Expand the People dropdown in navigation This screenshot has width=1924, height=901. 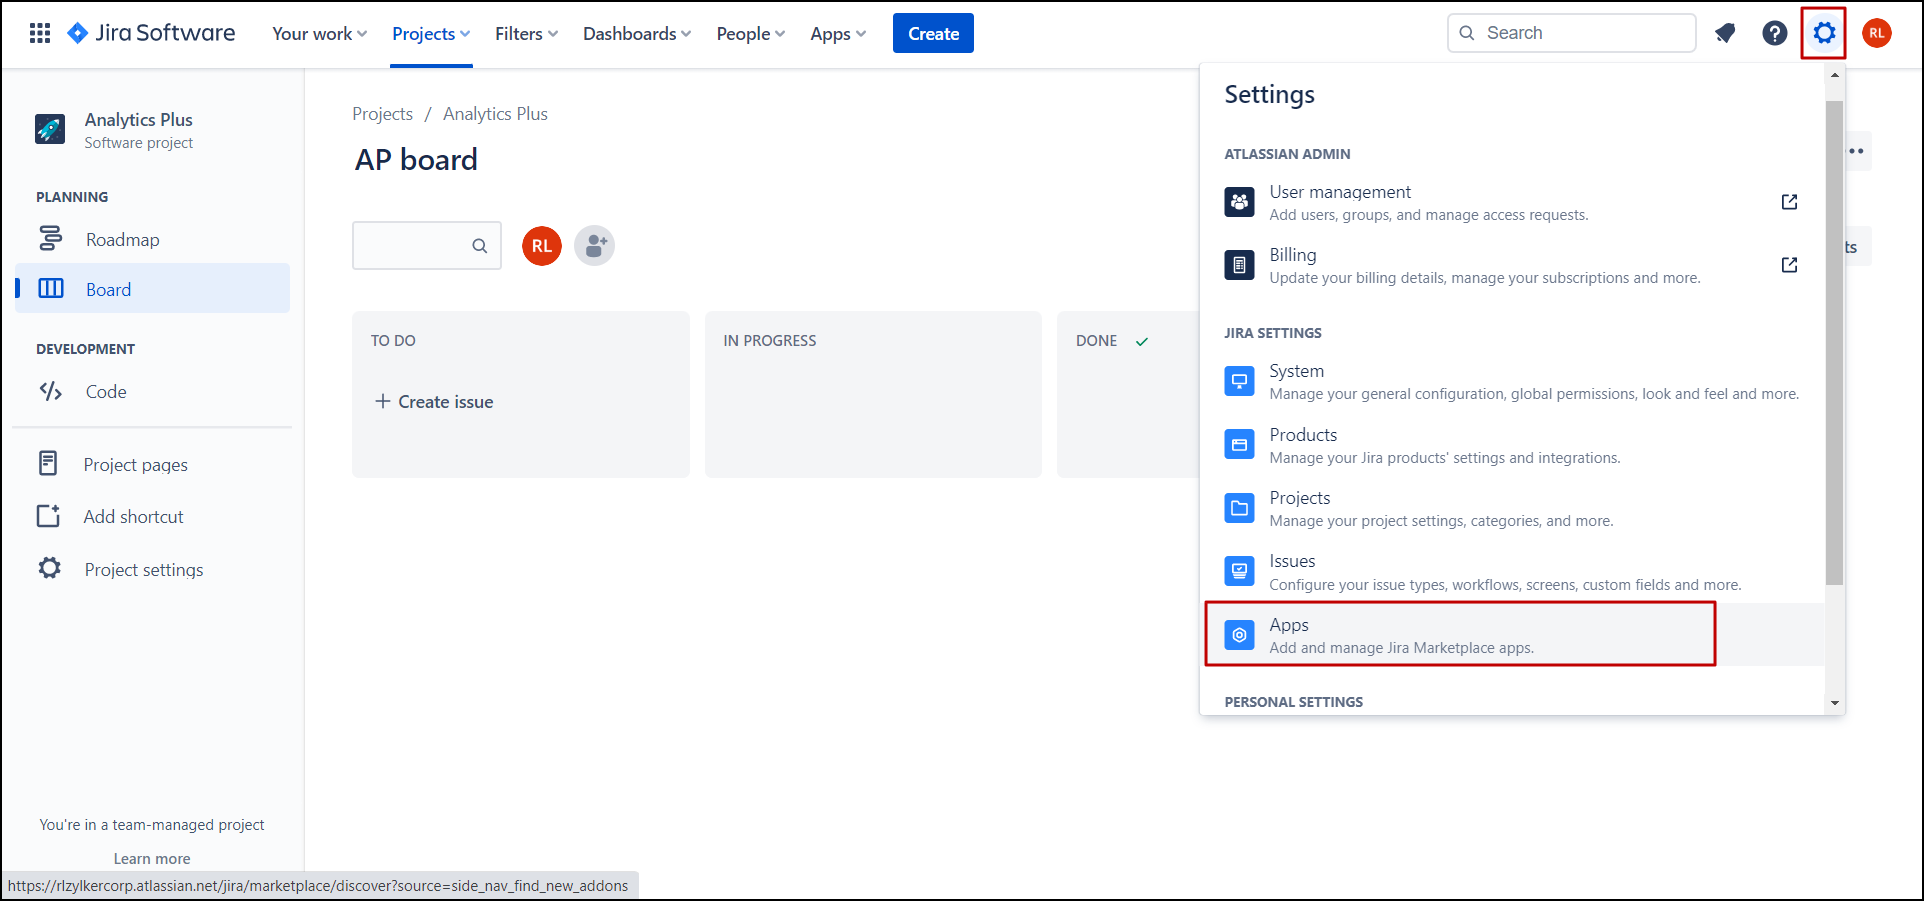coord(750,34)
